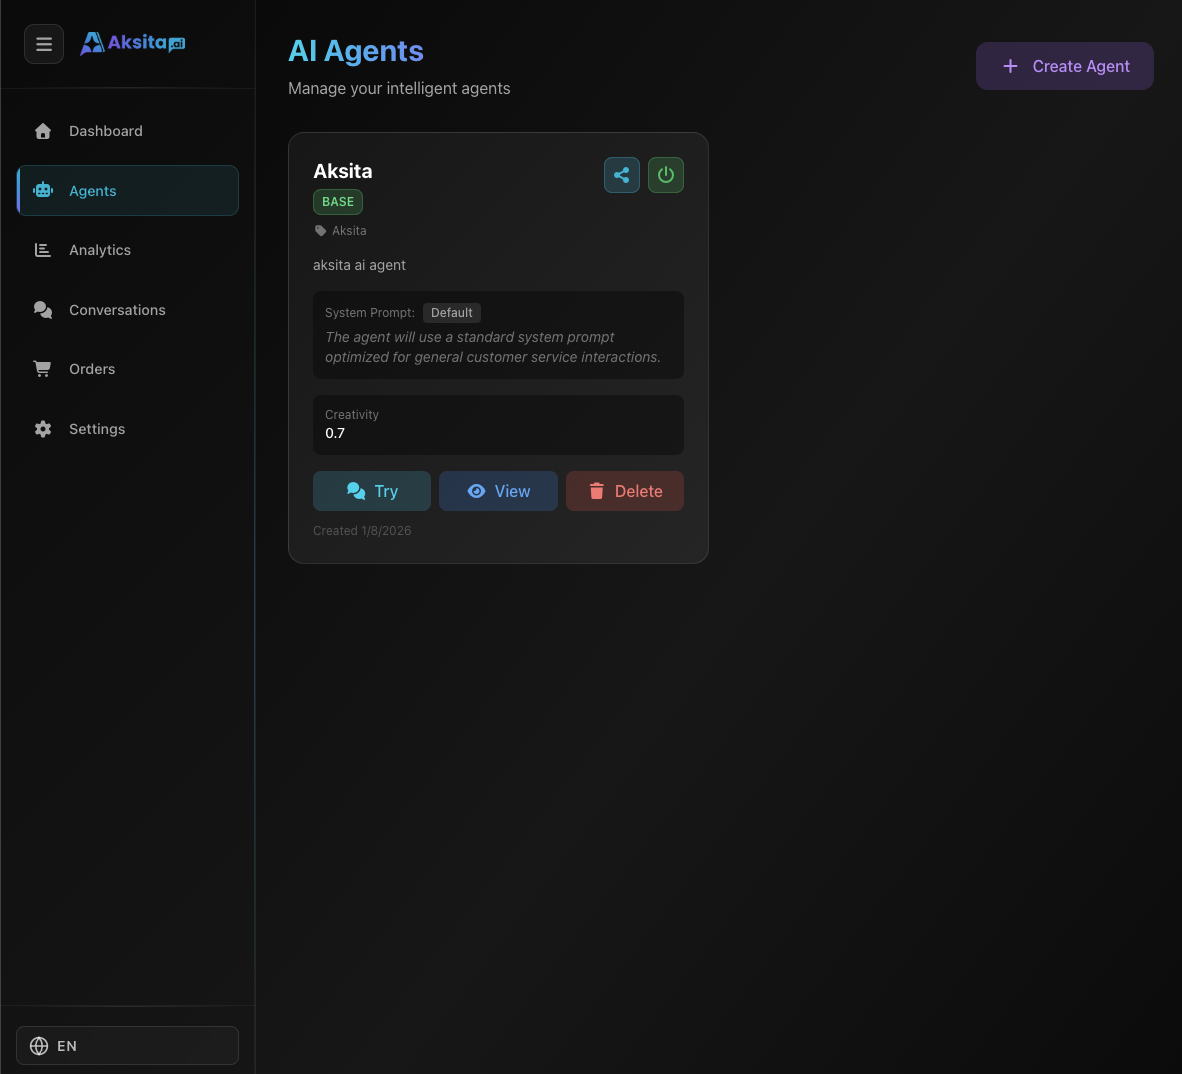Open the EN language selector
The width and height of the screenshot is (1182, 1074).
coord(127,1045)
